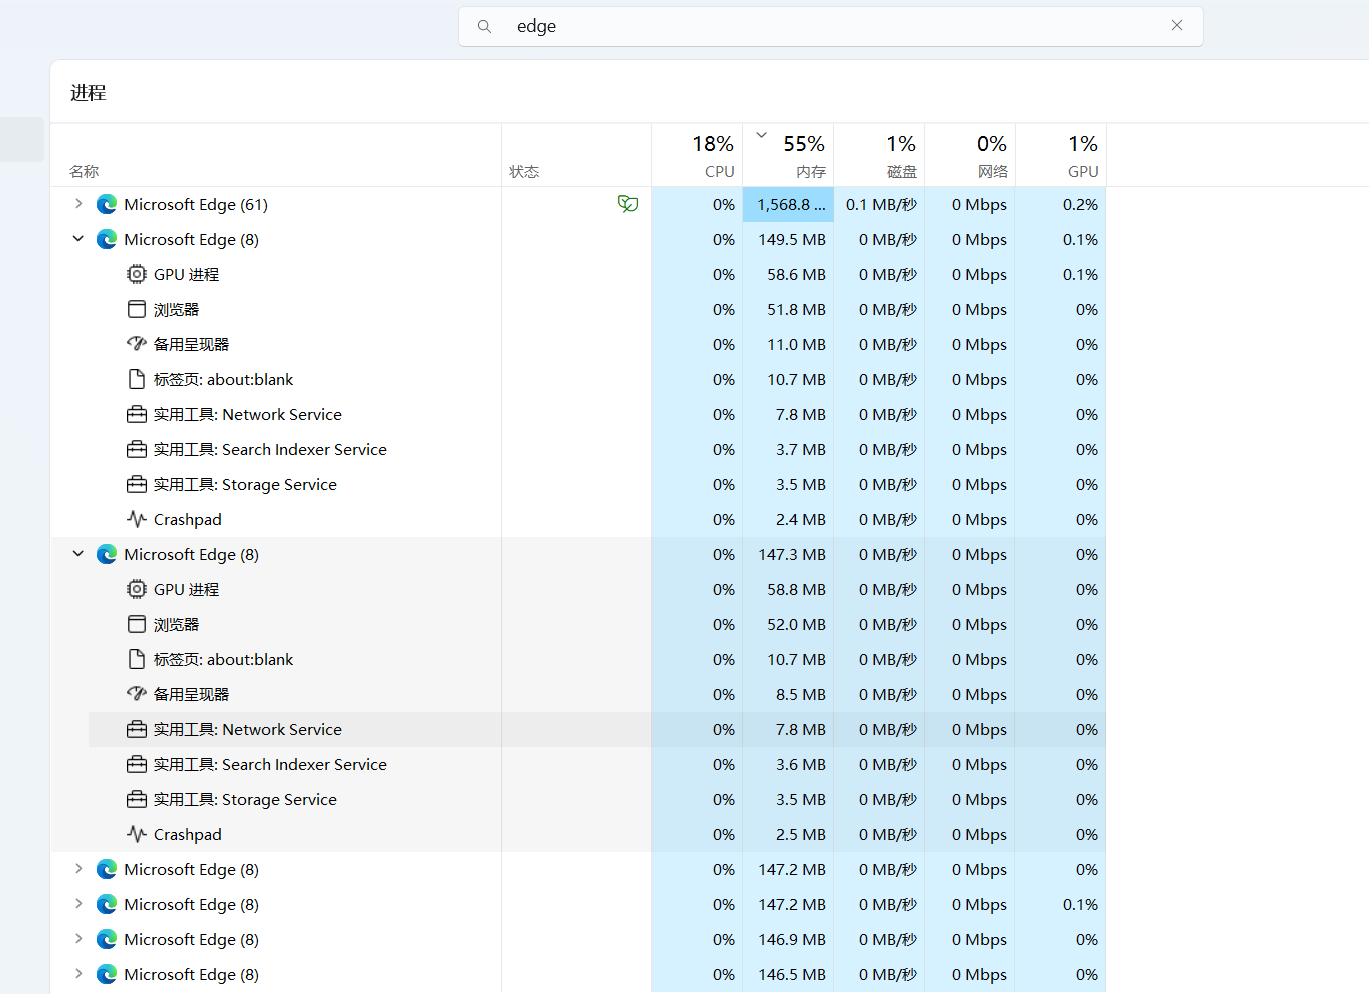Image resolution: width=1369 pixels, height=994 pixels.
Task: Select the GPU 进程 row at 58.6 MB
Action: (x=578, y=274)
